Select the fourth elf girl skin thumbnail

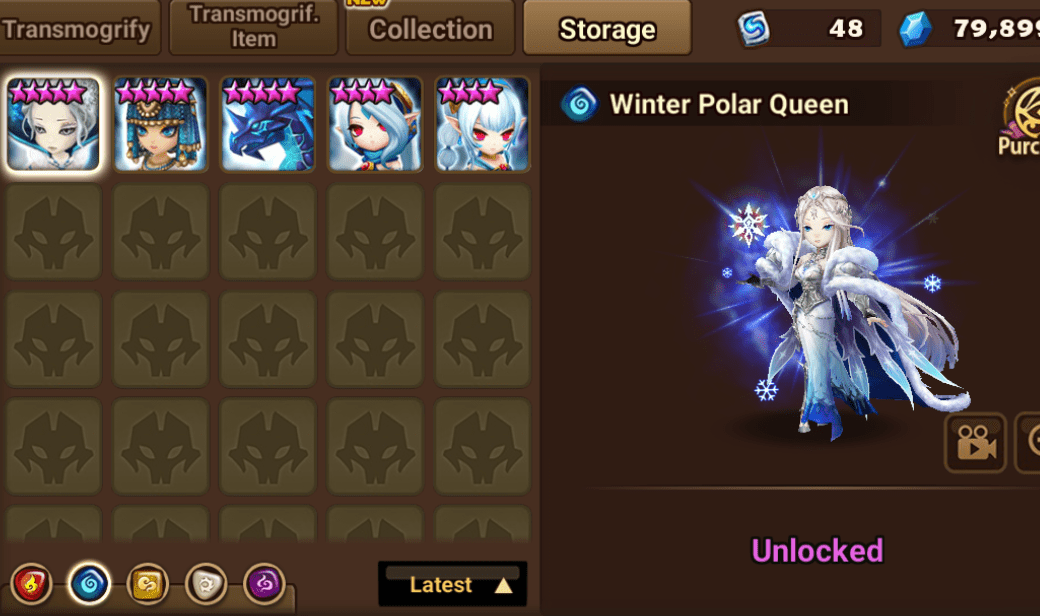coord(375,124)
